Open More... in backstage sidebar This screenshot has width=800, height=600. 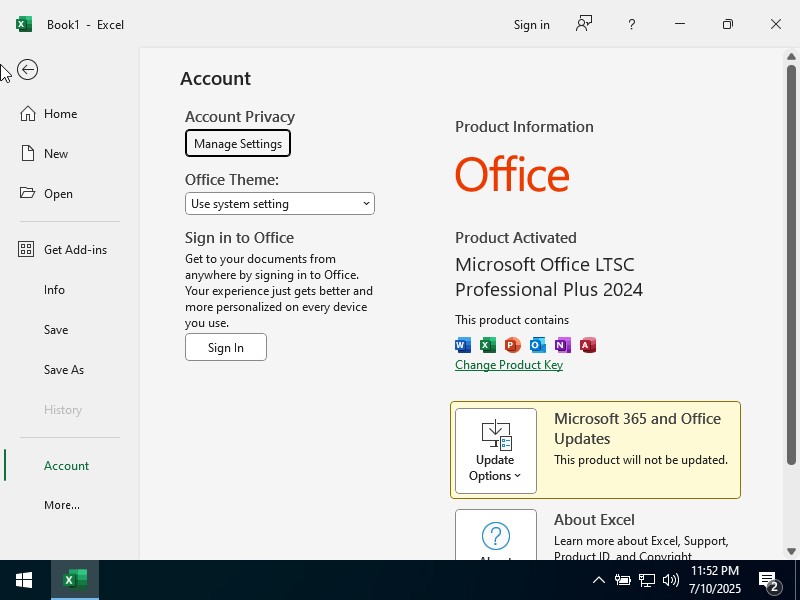pos(62,505)
